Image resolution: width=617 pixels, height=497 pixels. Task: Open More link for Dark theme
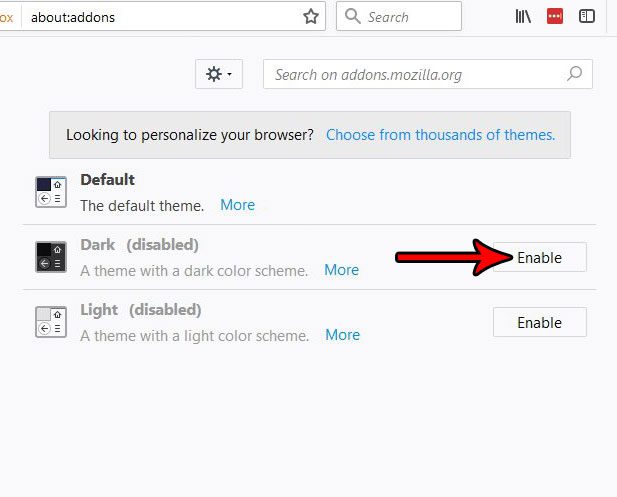pyautogui.click(x=342, y=270)
